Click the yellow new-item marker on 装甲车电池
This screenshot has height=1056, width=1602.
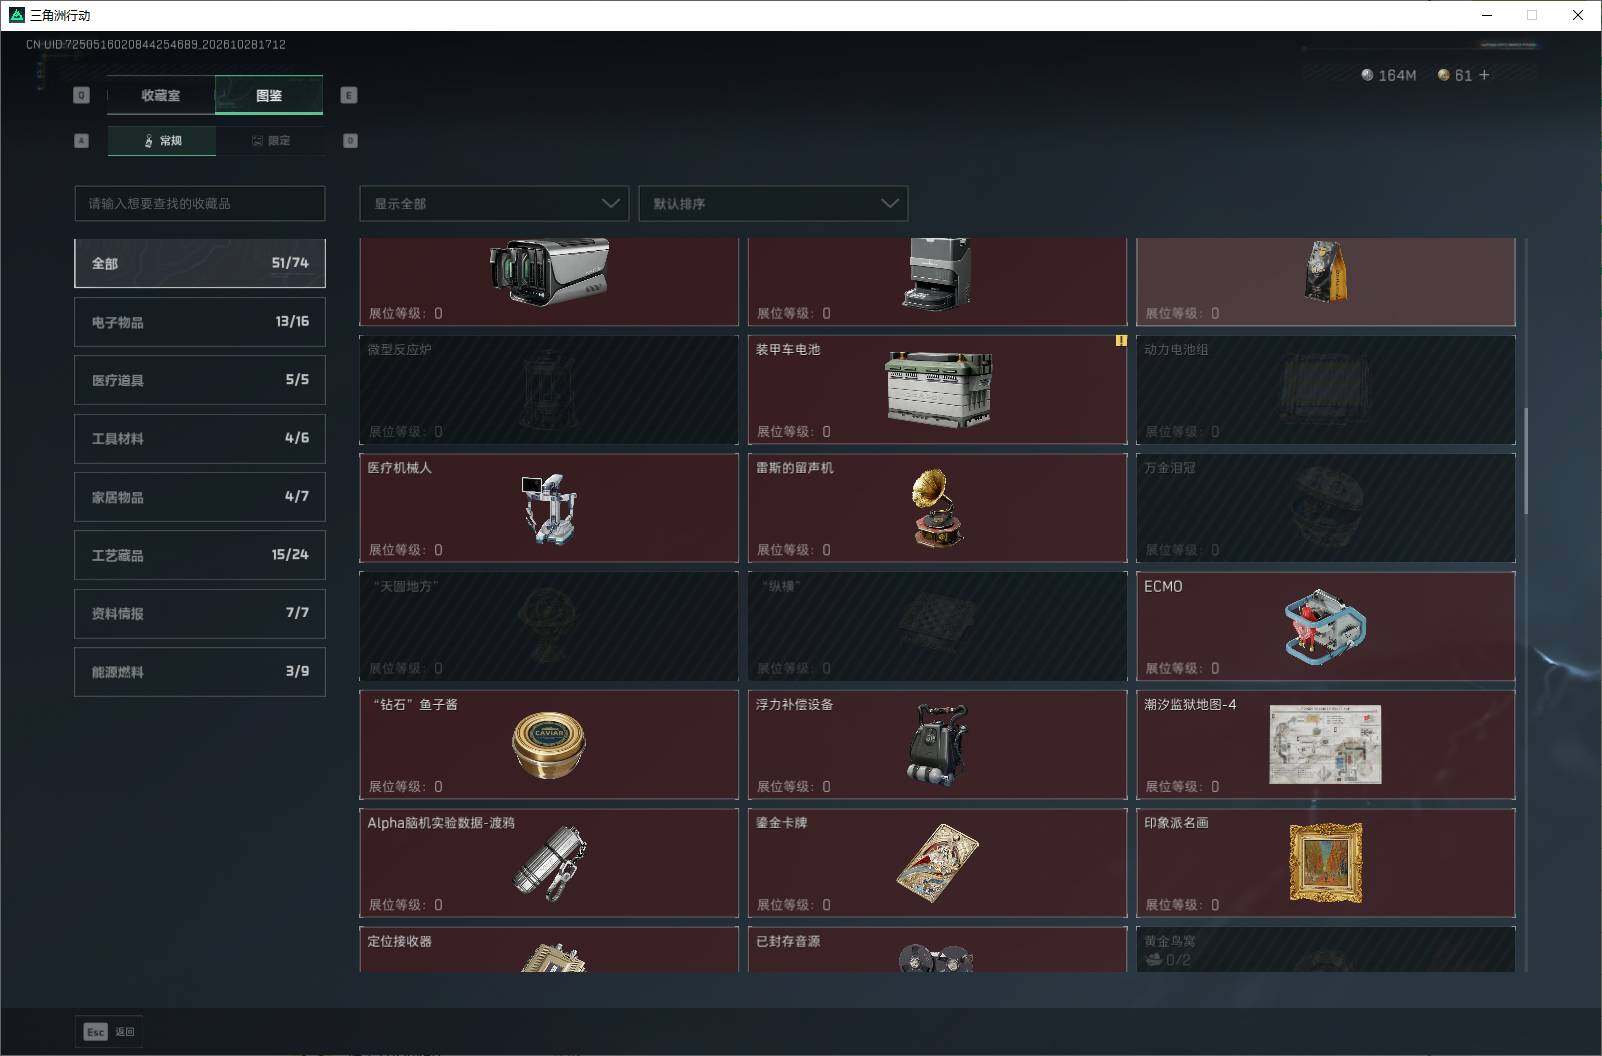(1121, 341)
